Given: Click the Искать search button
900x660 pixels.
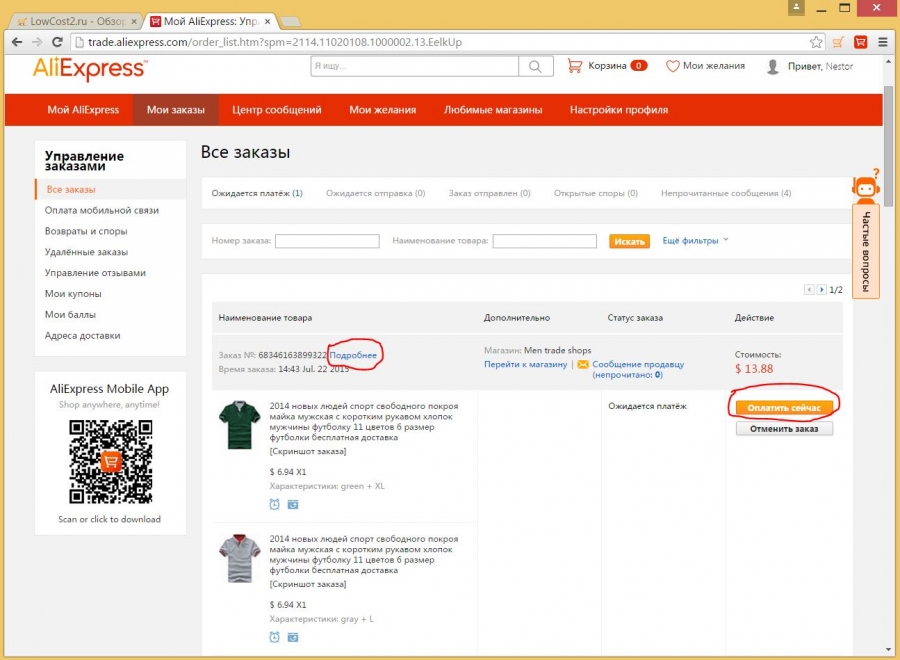Looking at the screenshot, I should click(x=630, y=241).
